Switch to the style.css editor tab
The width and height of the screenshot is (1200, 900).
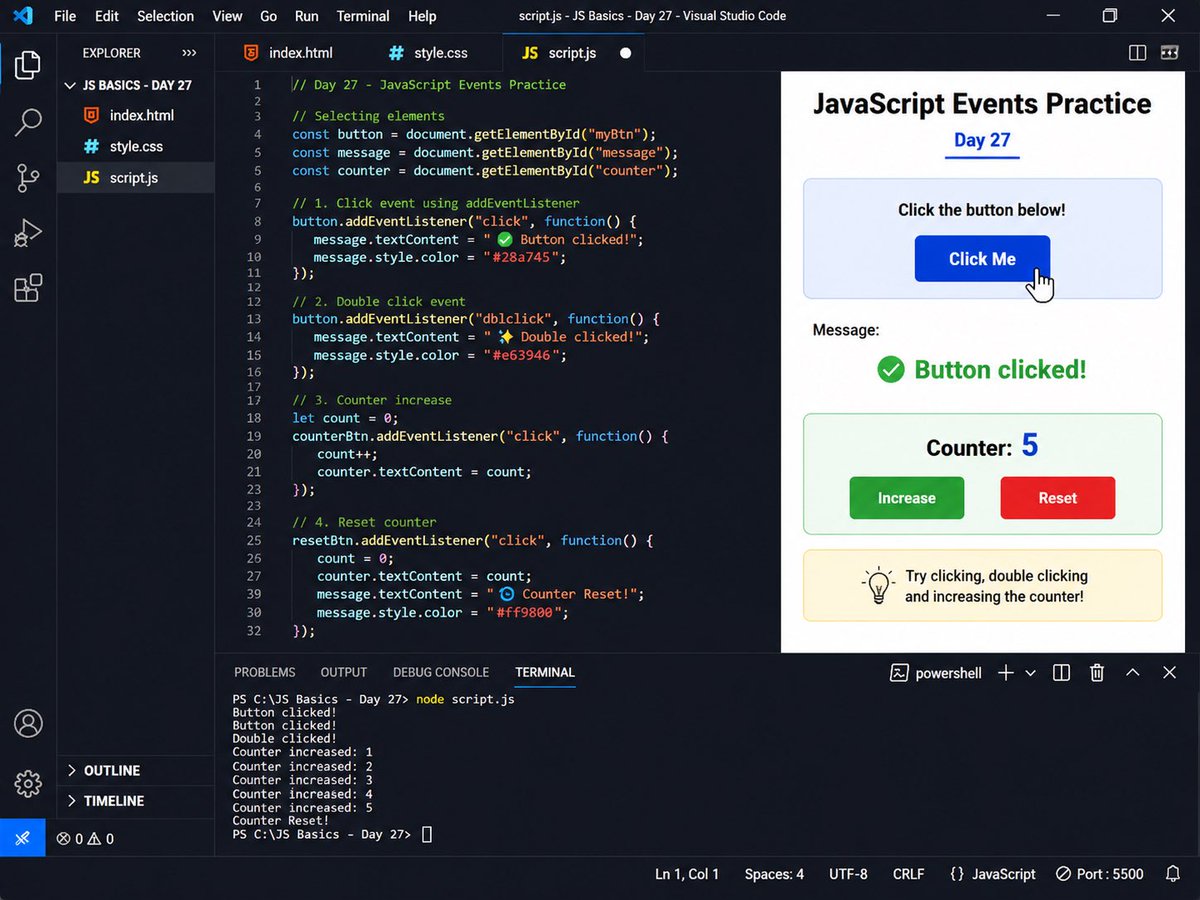point(430,53)
